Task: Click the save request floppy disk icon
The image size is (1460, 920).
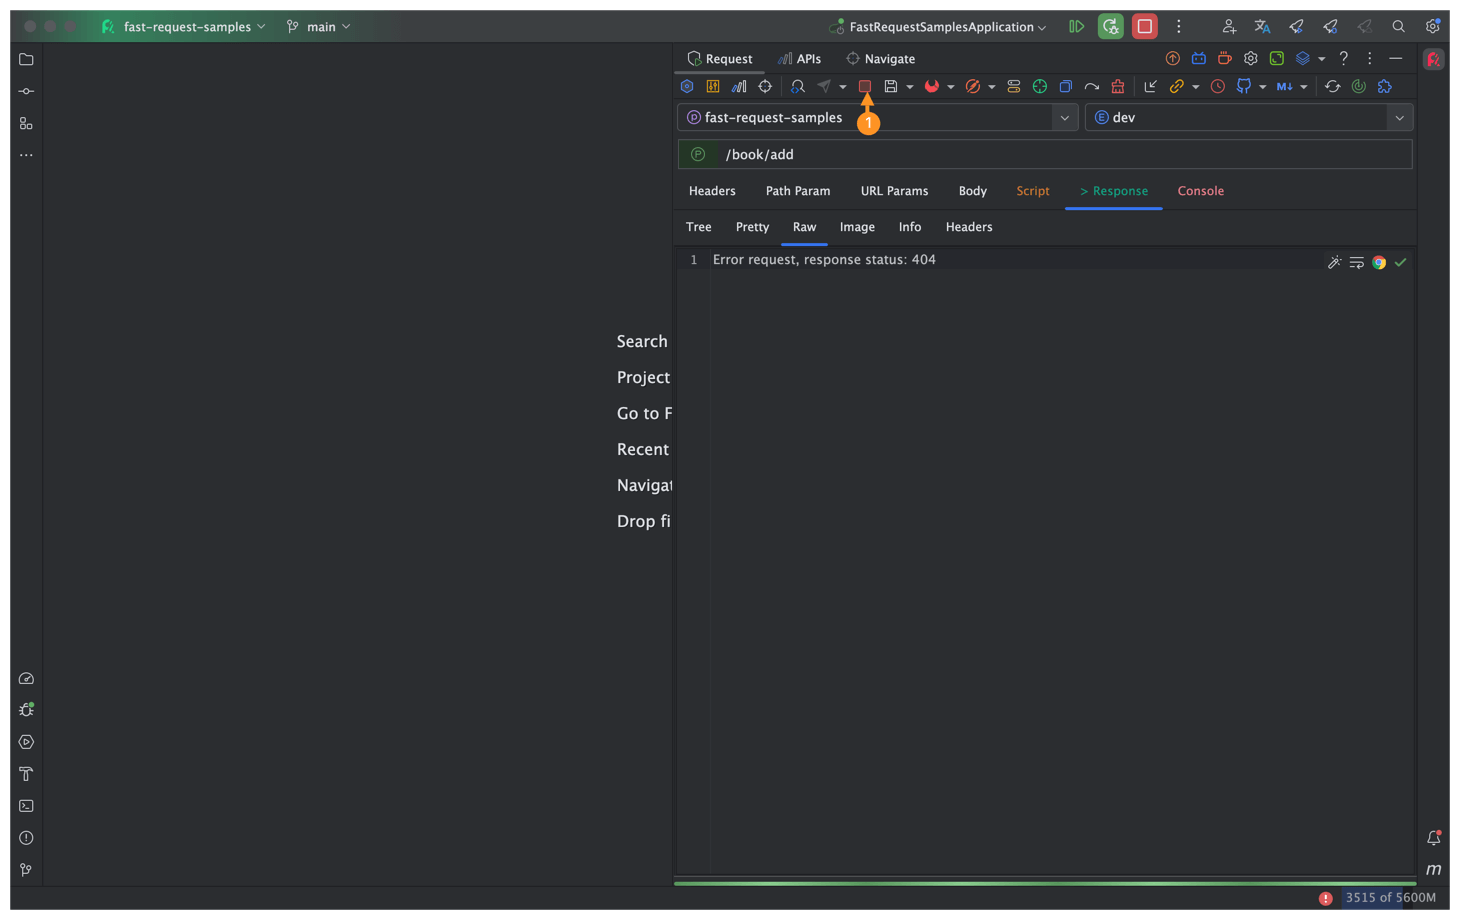Action: 891,87
